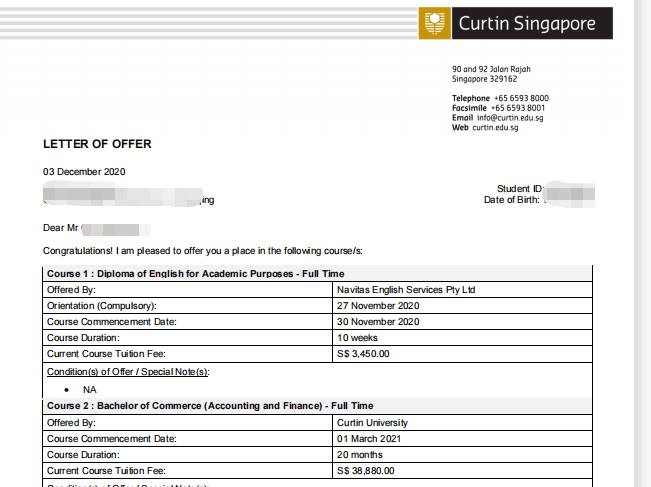Image resolution: width=651 pixels, height=487 pixels.
Task: Select the date '03 December 2020'
Action: point(84,172)
